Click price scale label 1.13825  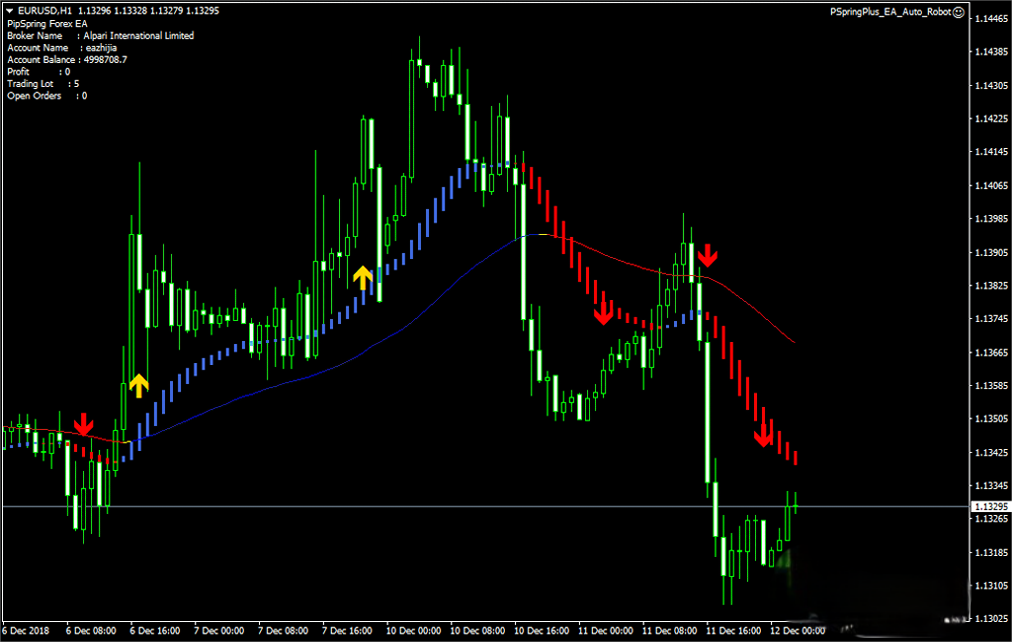991,285
